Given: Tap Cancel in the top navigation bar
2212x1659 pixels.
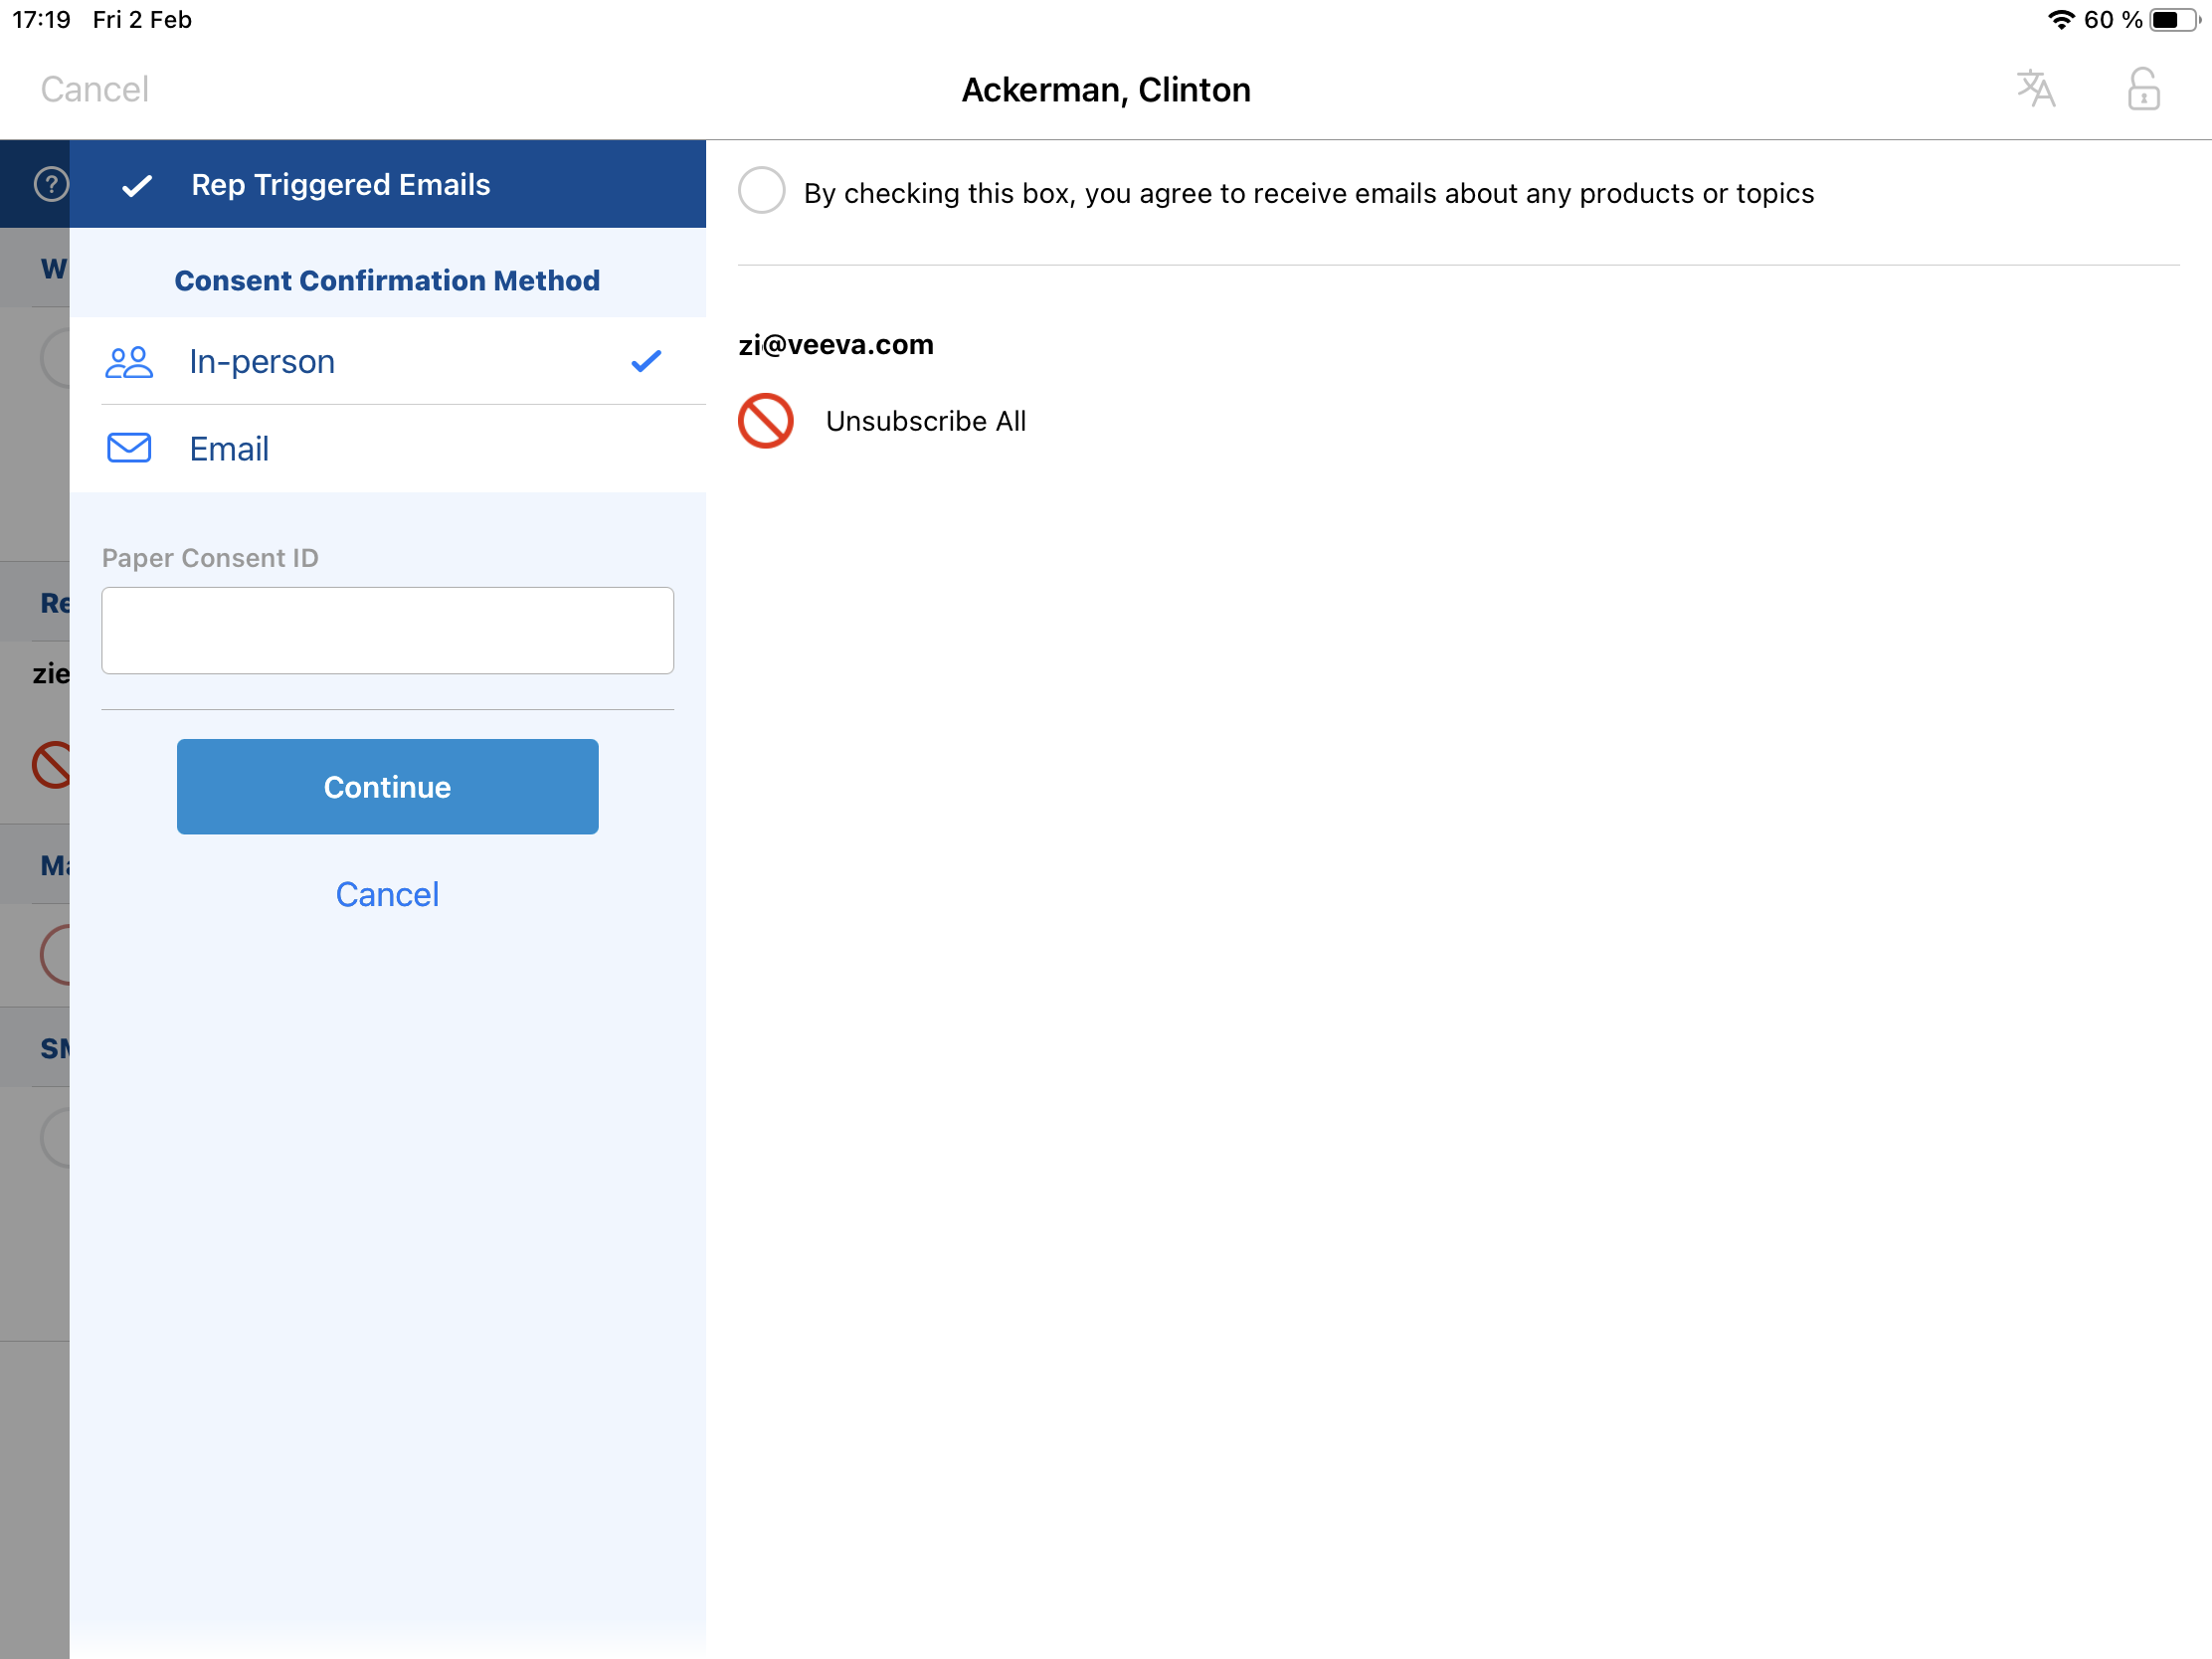Looking at the screenshot, I should 94,89.
